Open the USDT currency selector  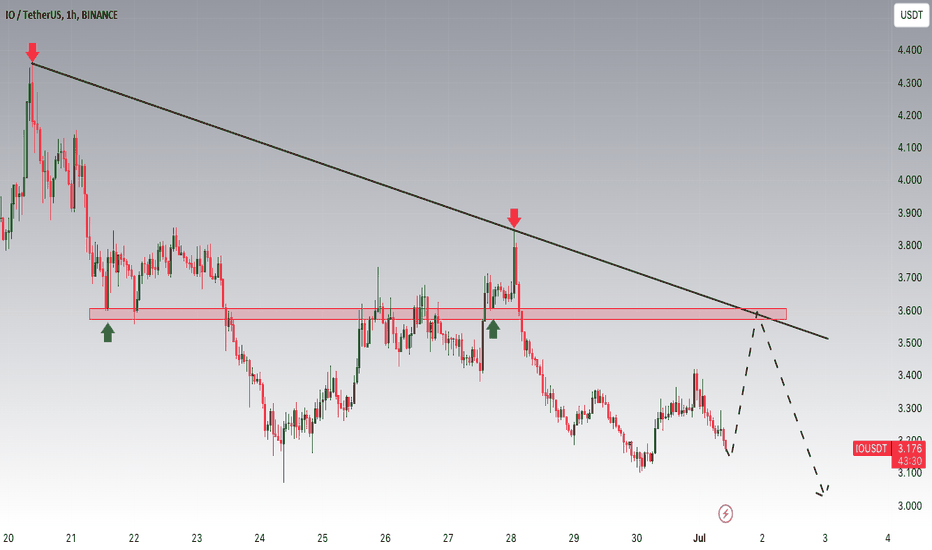click(911, 15)
